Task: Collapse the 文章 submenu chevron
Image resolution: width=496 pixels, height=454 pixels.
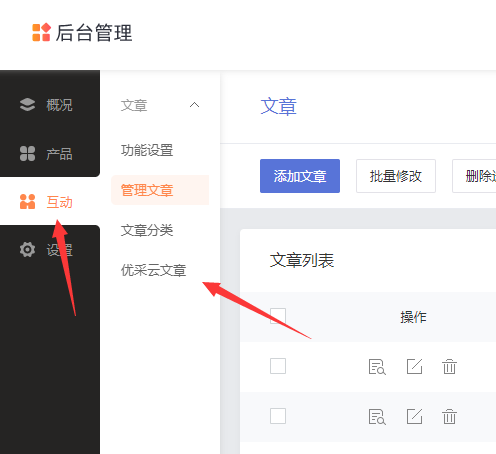Action: tap(194, 105)
